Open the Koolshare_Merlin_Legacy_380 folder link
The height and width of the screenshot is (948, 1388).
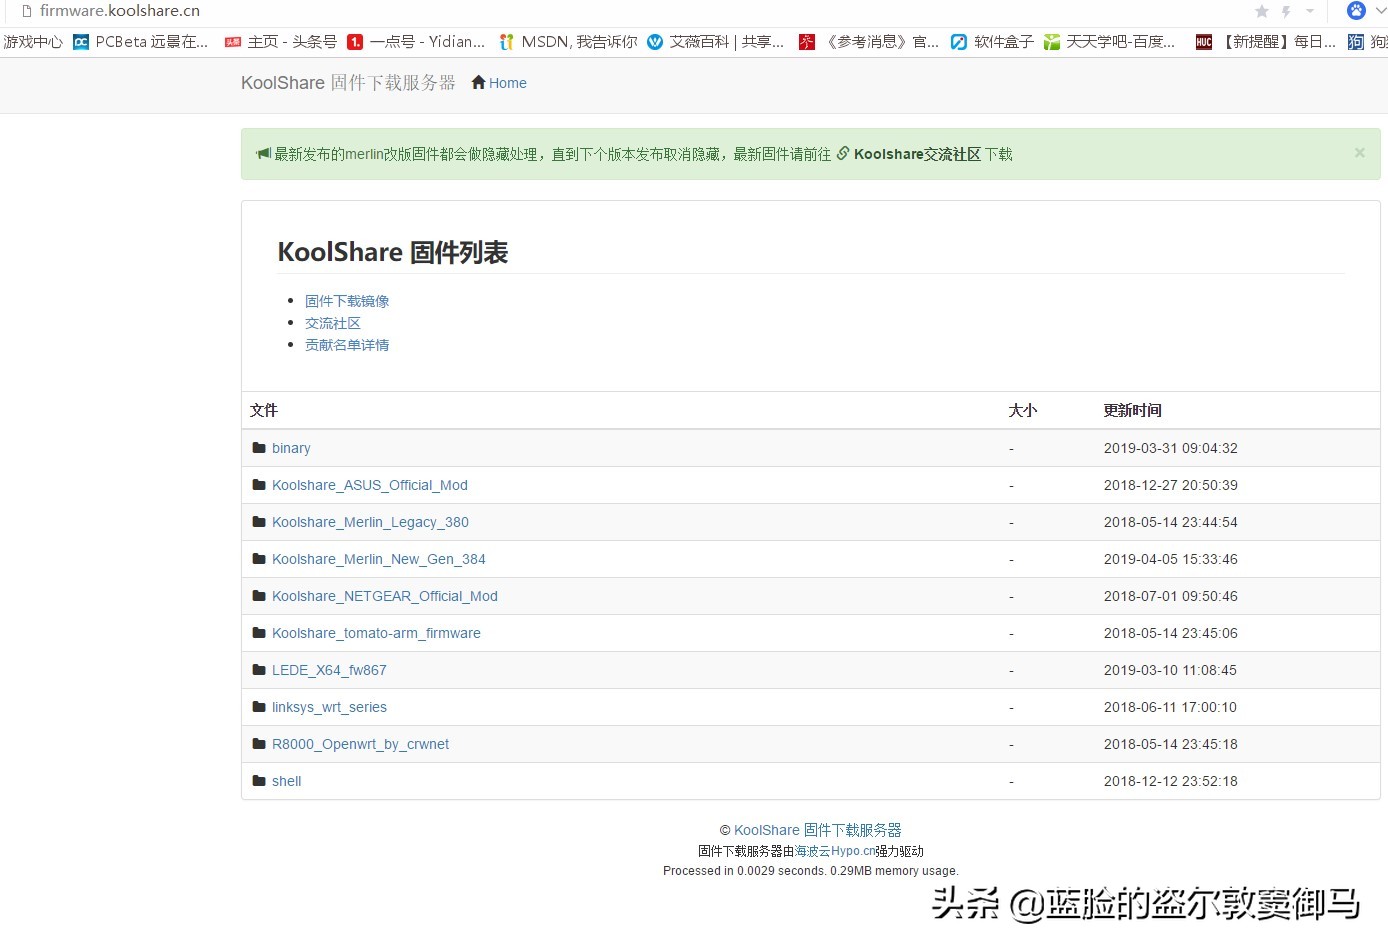click(370, 522)
